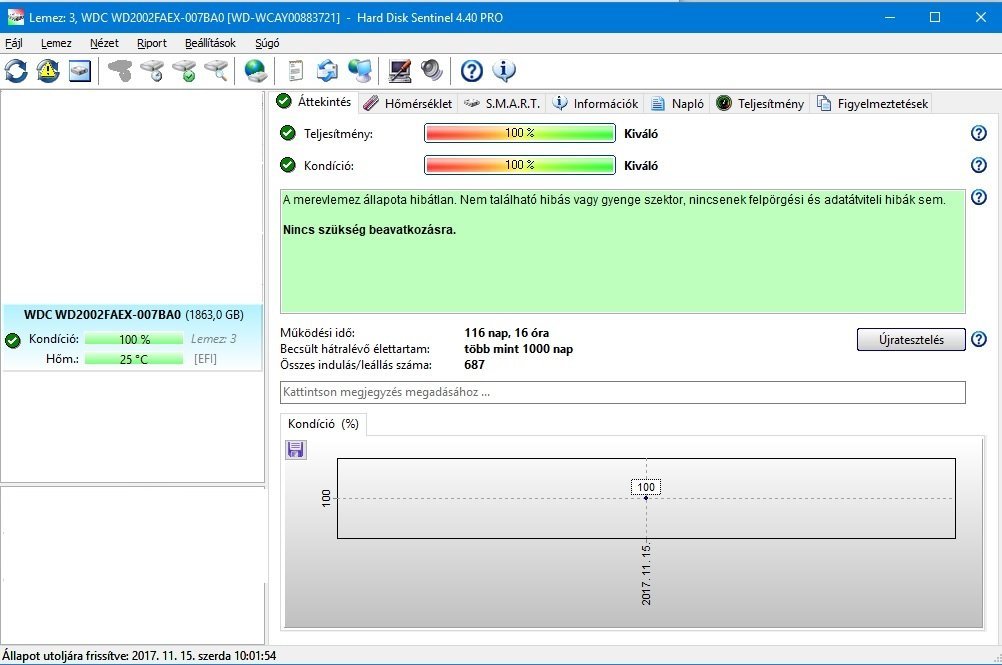Viewport: 1002px width, 665px height.
Task: Open the Beállítások menu
Action: click(210, 43)
